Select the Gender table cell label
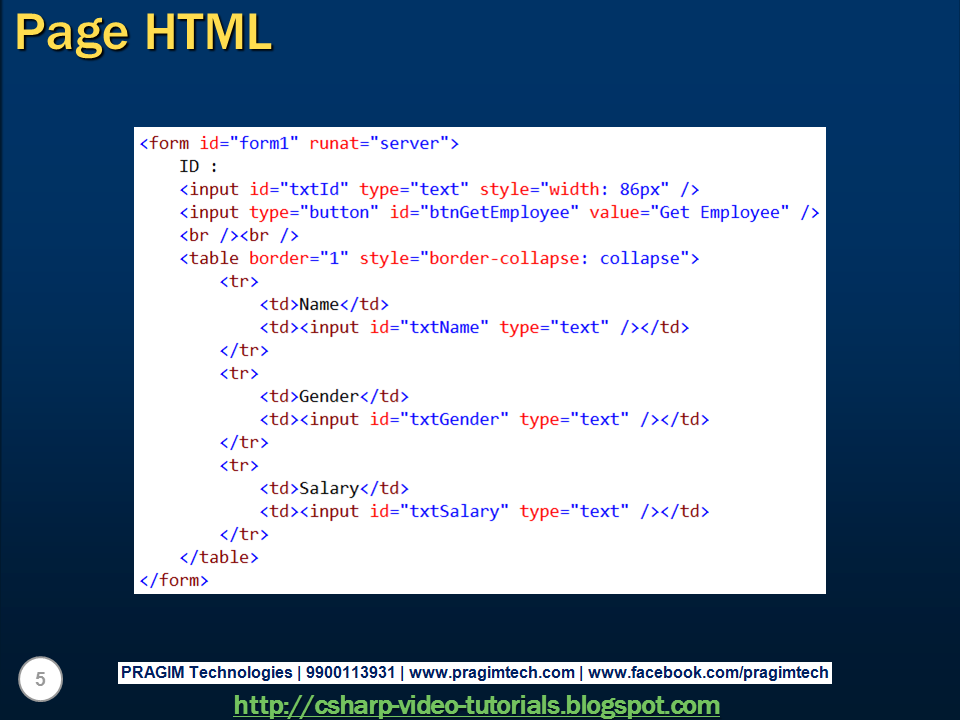 326,396
